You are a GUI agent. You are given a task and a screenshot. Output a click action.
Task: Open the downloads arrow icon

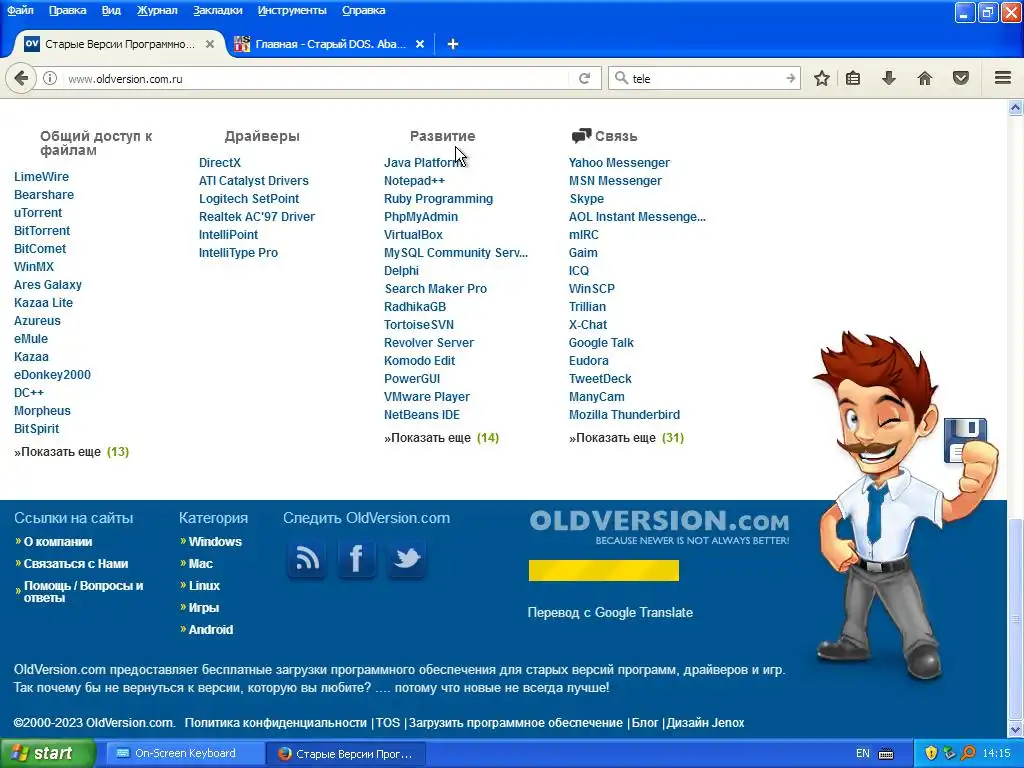pos(889,78)
